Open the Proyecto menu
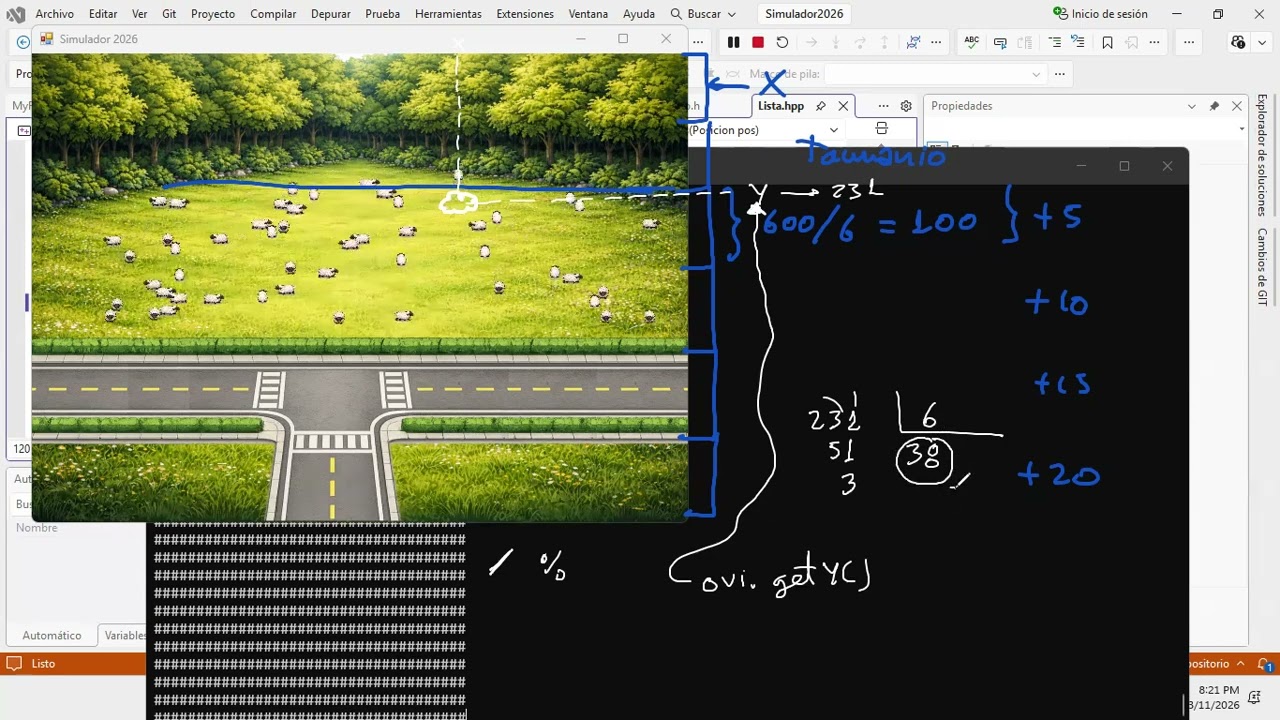This screenshot has height=720, width=1280. pos(213,14)
